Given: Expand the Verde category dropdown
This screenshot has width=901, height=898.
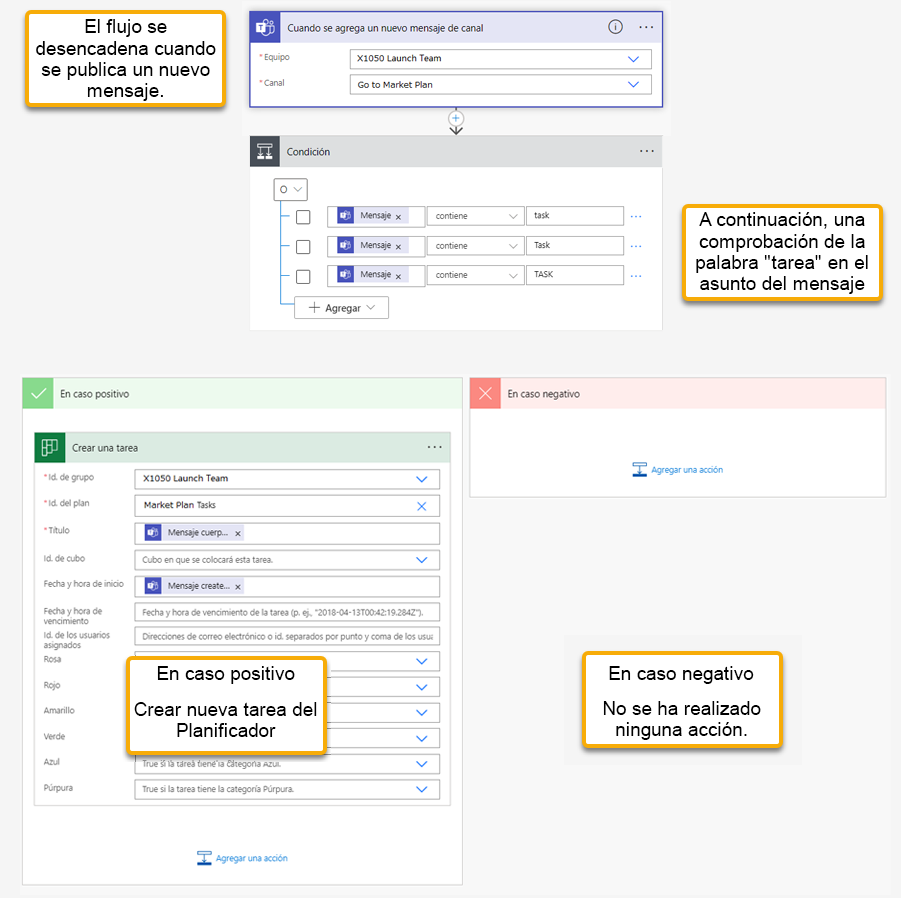Looking at the screenshot, I should (421, 738).
